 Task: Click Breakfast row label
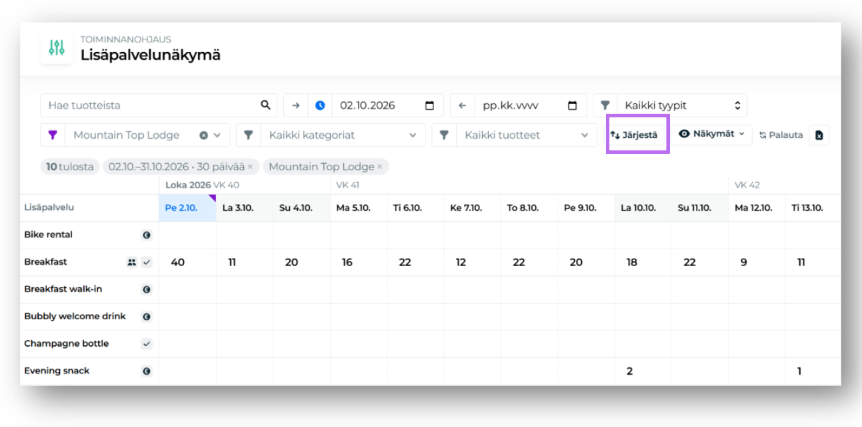(46, 262)
